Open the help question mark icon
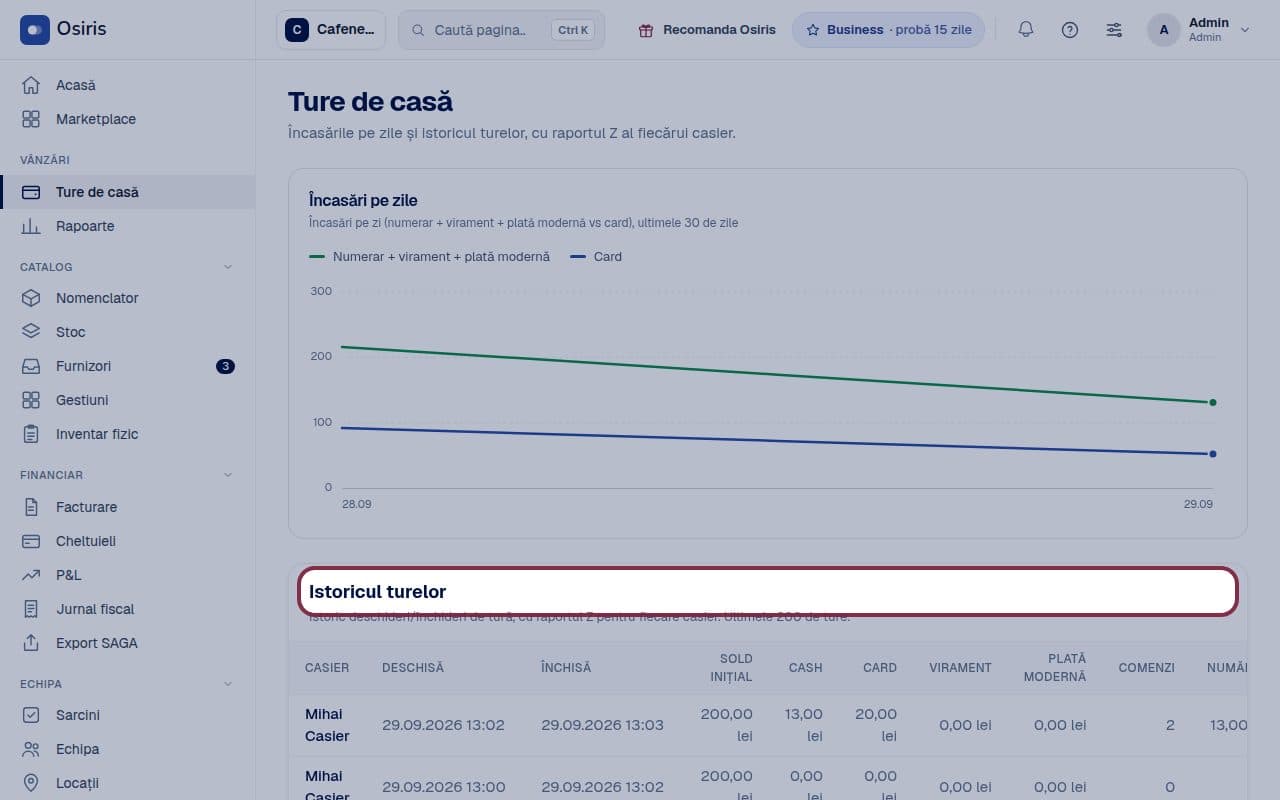The height and width of the screenshot is (800, 1280). pos(1070,30)
